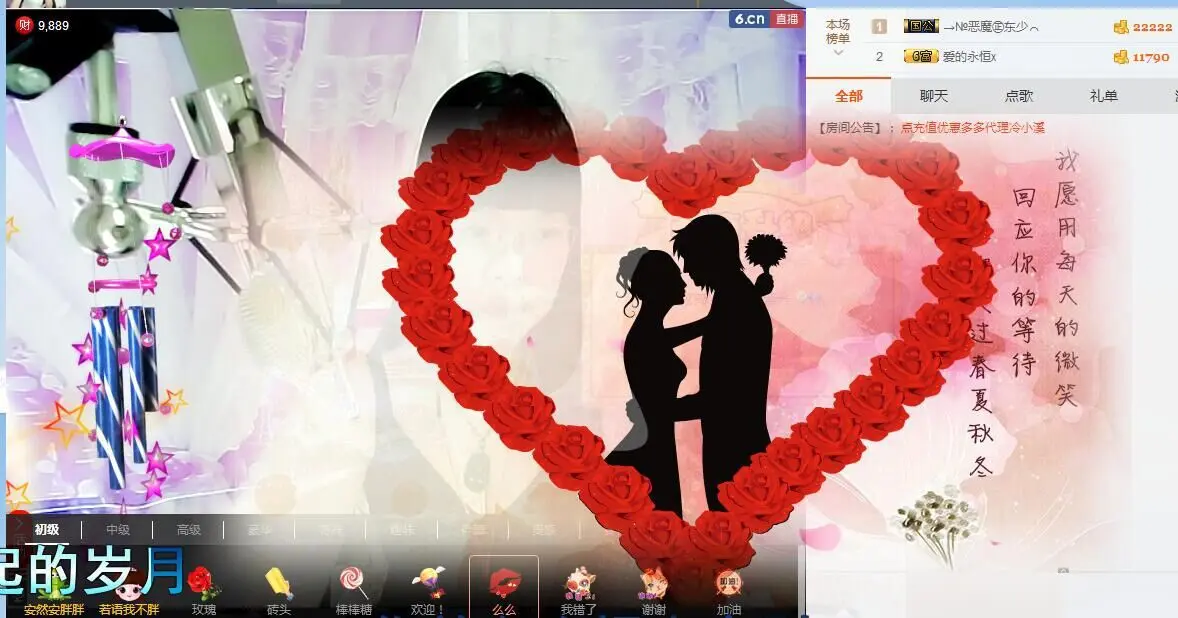Choose the 安然安胖胖 frog gift
Screen dimensions: 1178x618
pyautogui.click(x=54, y=593)
